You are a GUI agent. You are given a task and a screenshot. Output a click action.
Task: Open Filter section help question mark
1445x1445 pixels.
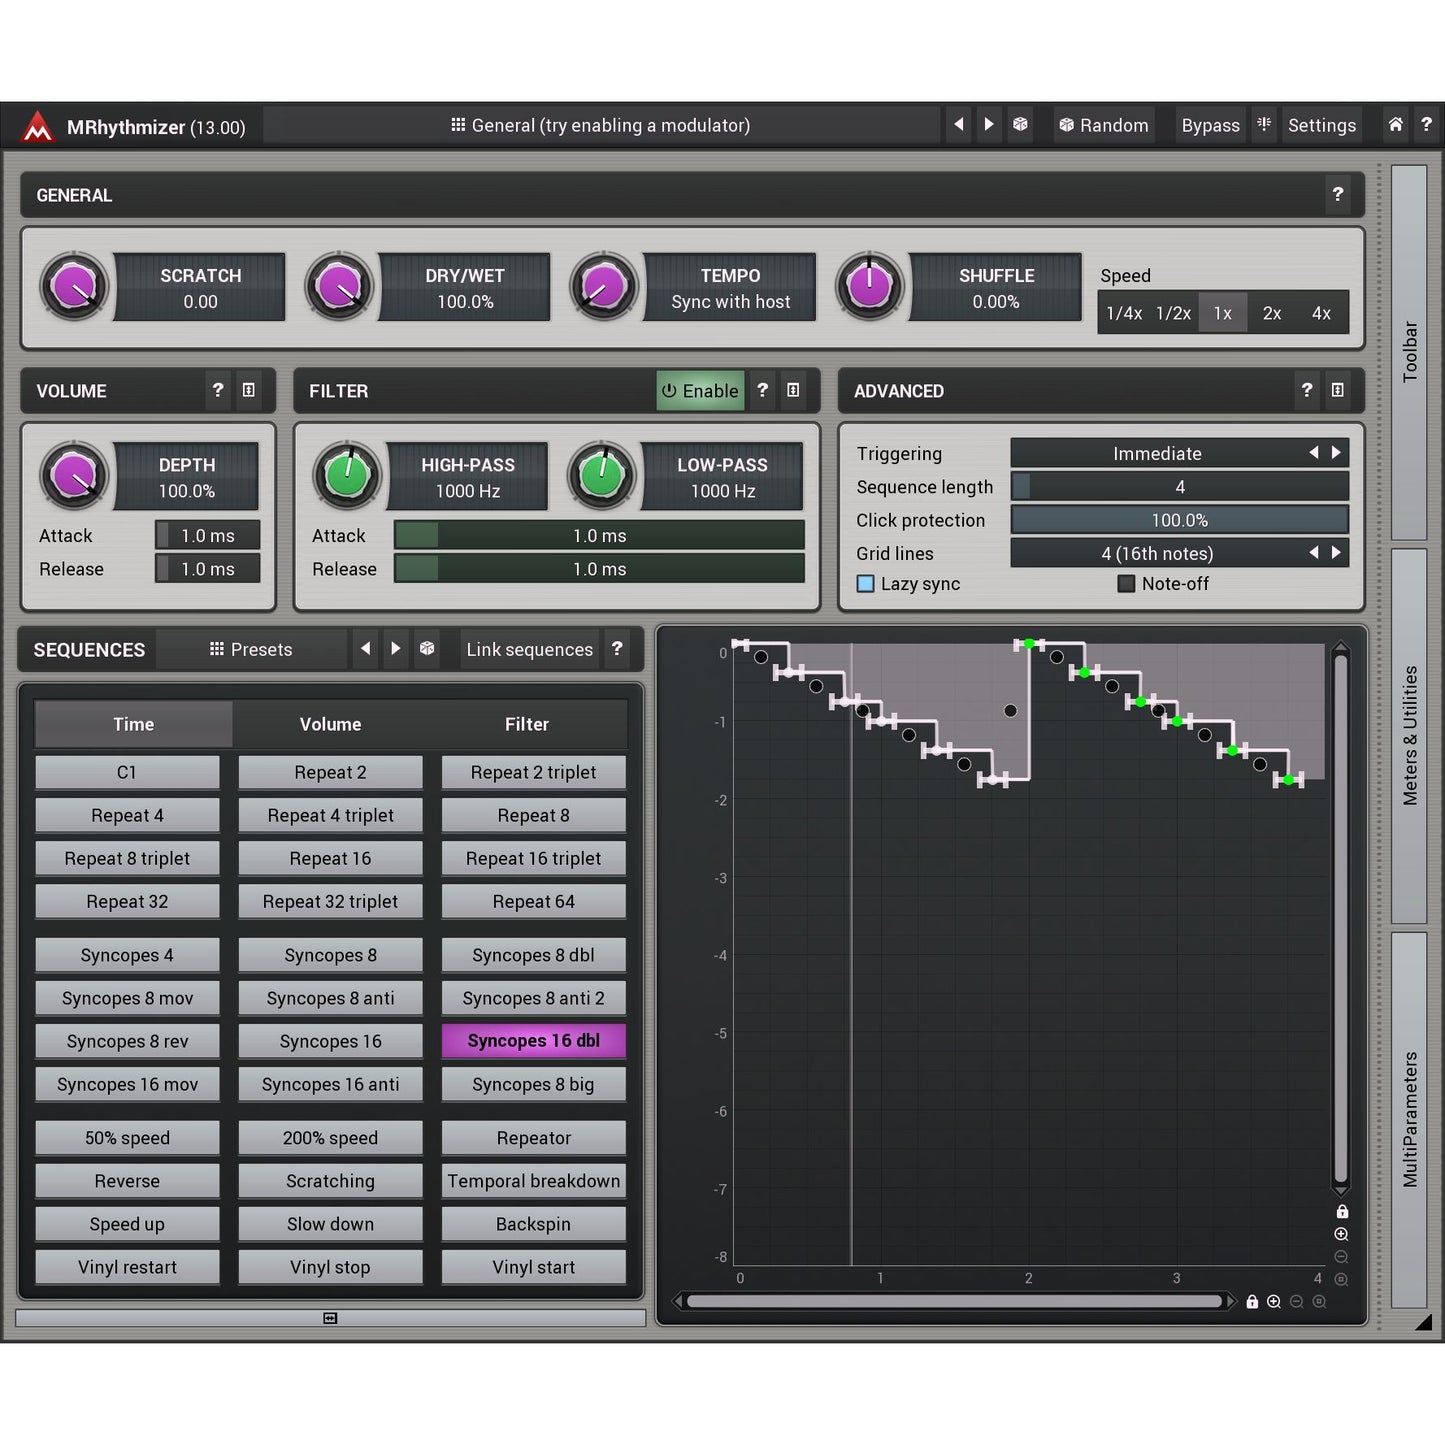click(762, 391)
